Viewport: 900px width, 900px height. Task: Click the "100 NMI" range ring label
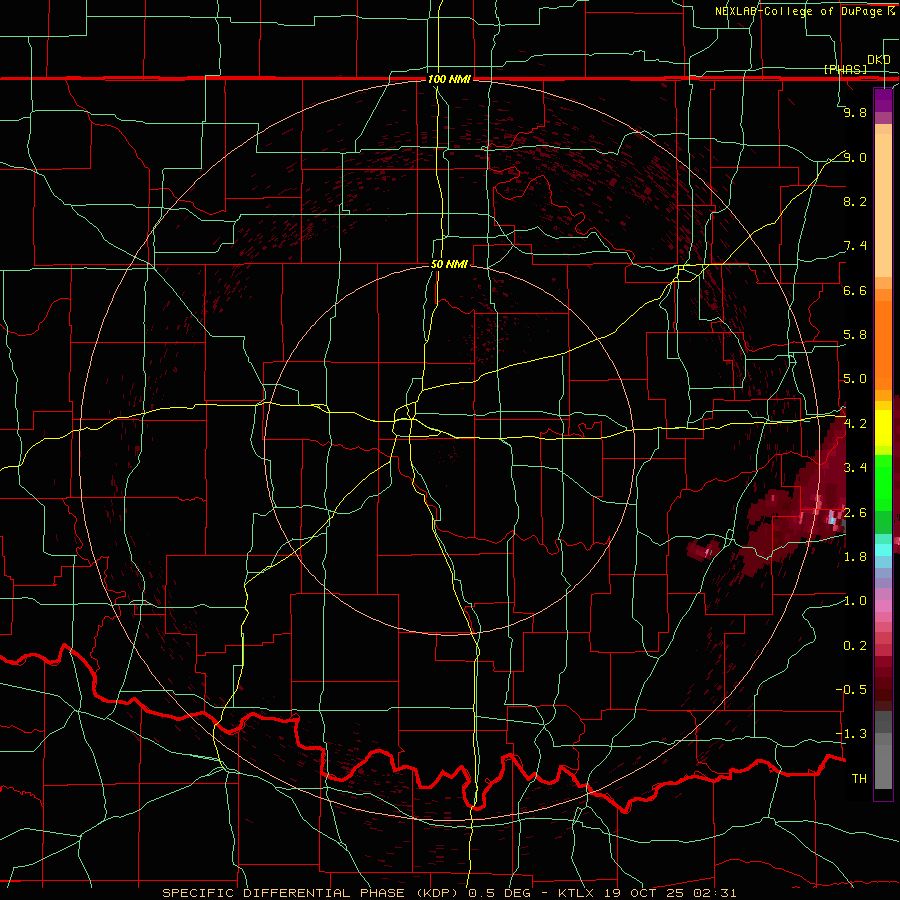(x=449, y=79)
